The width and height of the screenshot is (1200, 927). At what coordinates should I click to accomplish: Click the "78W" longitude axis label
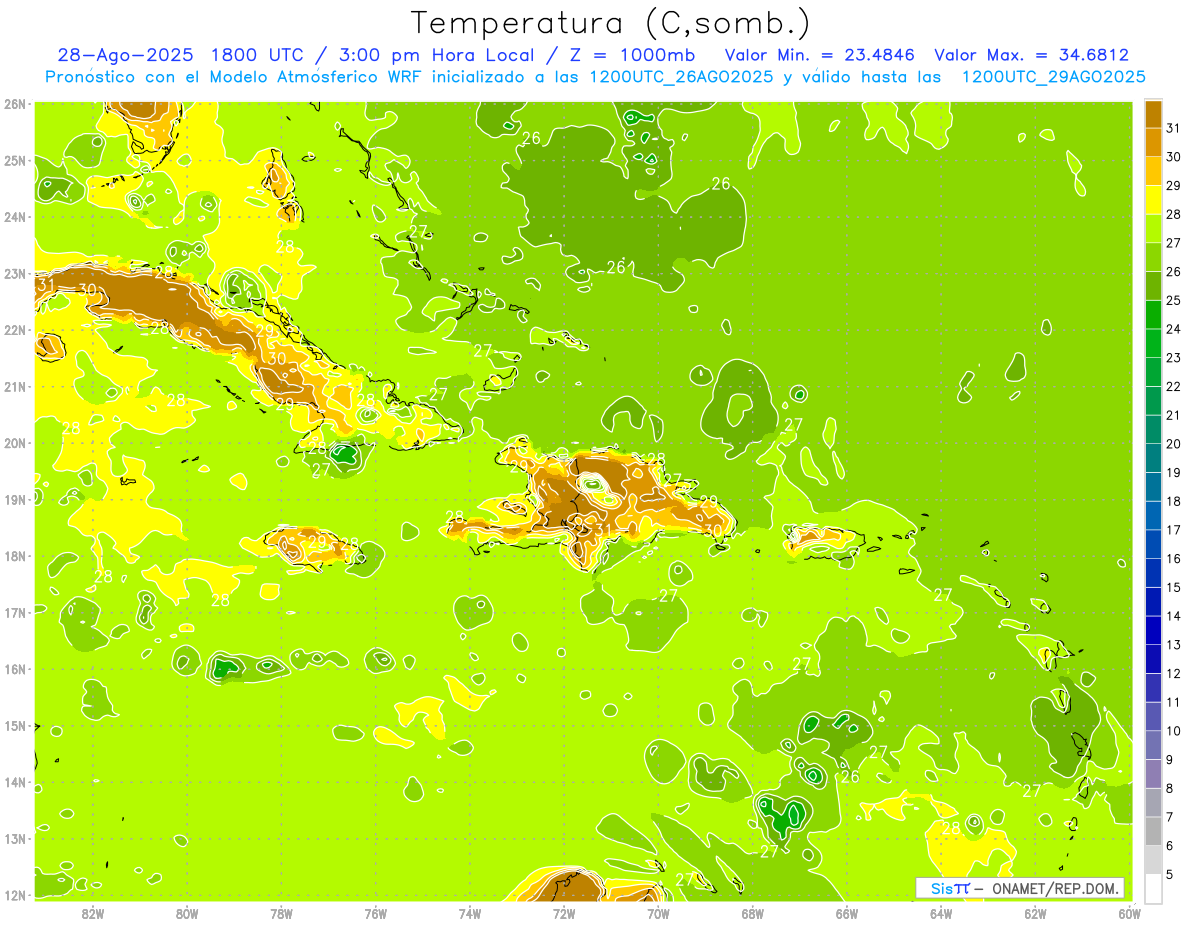pyautogui.click(x=281, y=913)
